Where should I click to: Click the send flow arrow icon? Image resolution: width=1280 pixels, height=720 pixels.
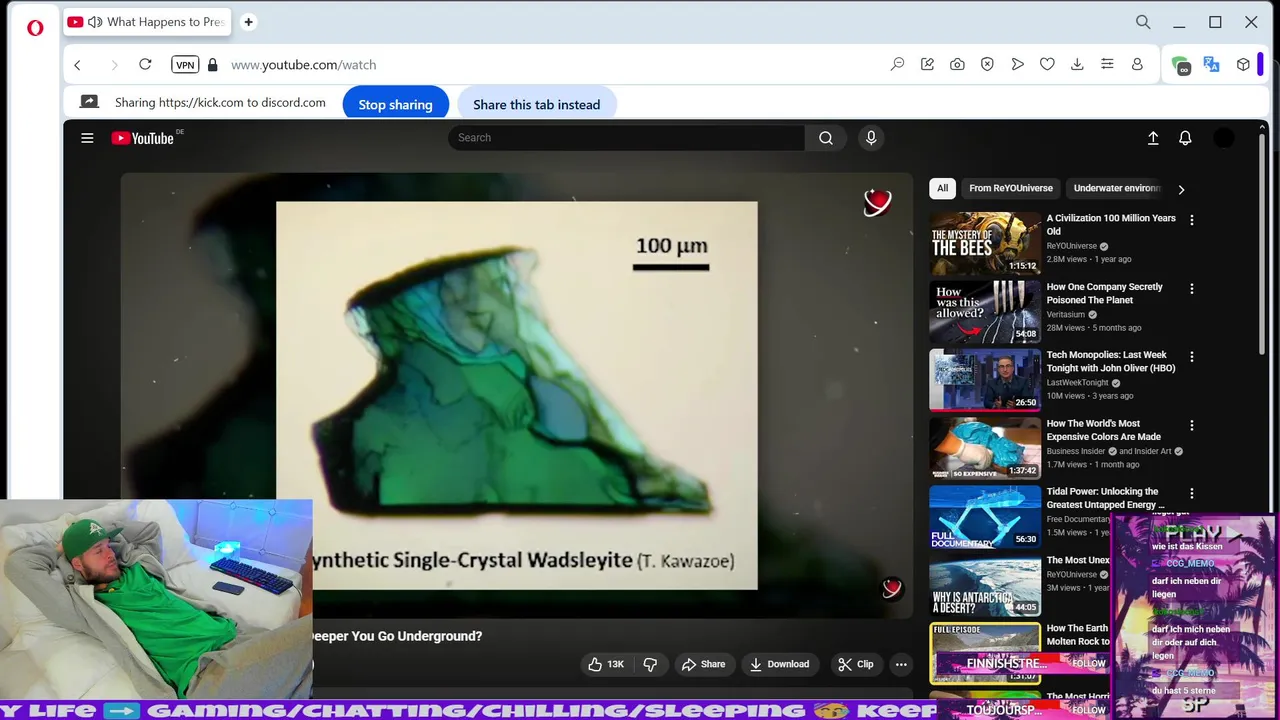click(1017, 64)
